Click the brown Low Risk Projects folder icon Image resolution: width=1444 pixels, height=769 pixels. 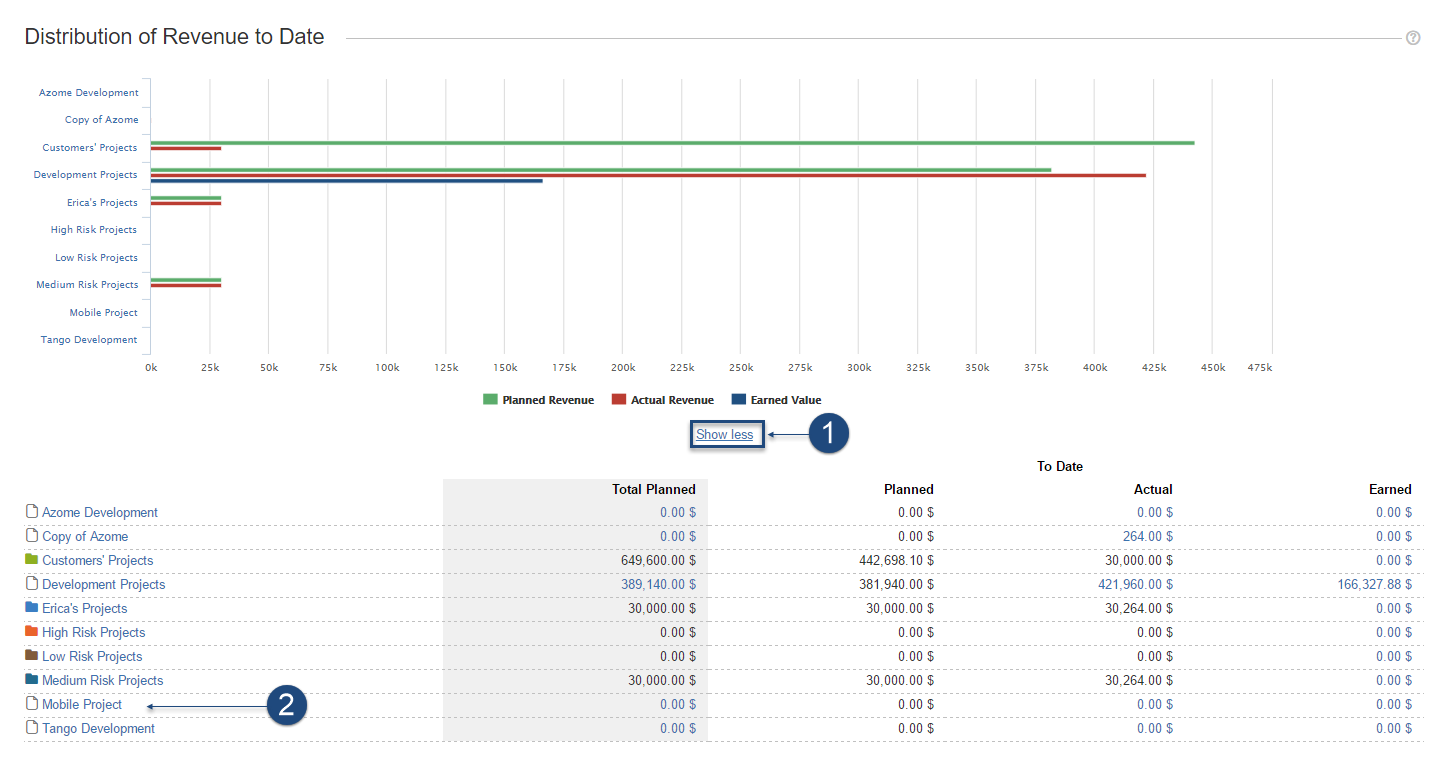tap(31, 656)
